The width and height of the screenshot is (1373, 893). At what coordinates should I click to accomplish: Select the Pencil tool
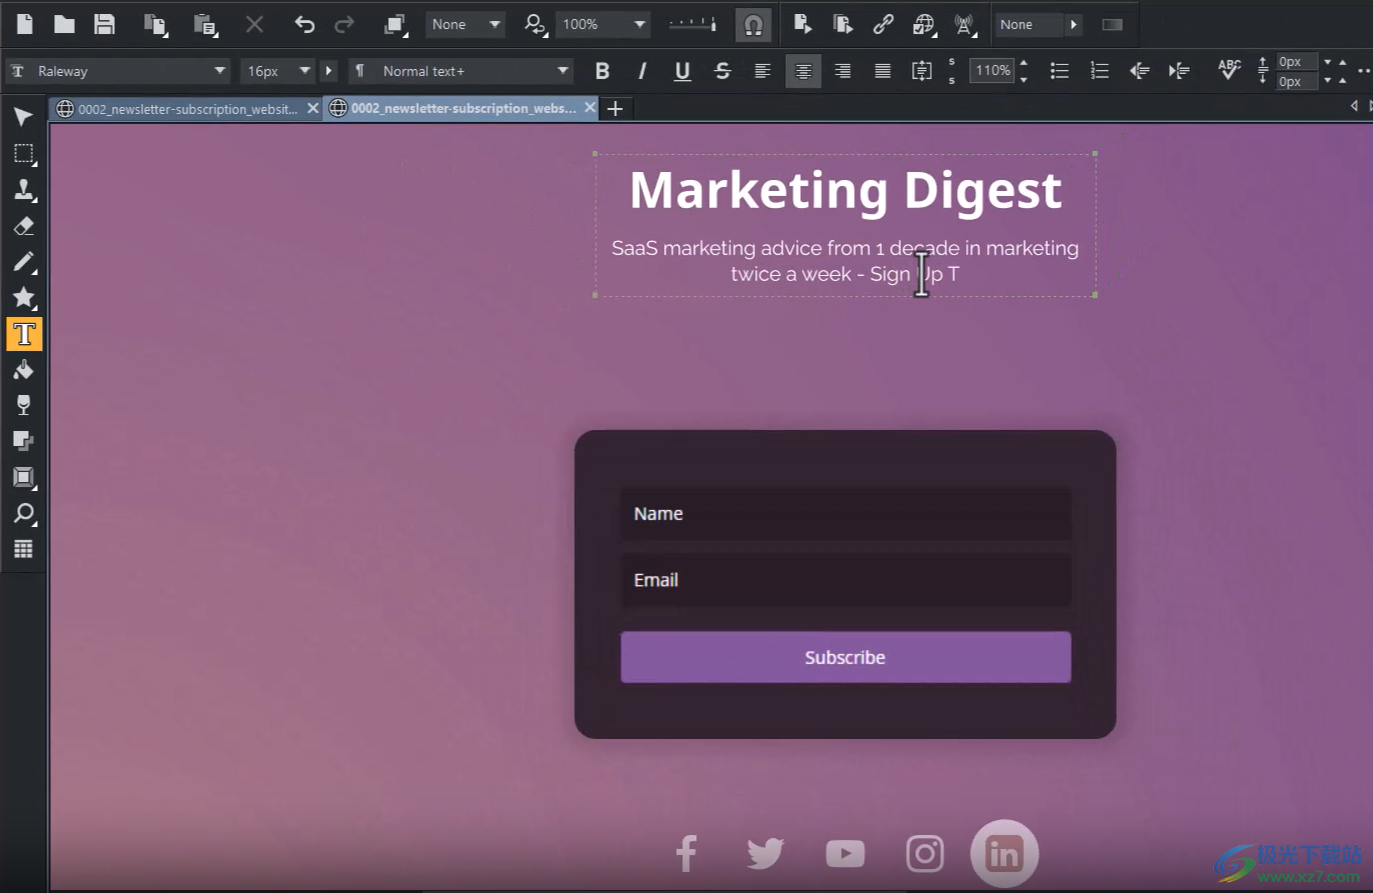[x=24, y=262]
